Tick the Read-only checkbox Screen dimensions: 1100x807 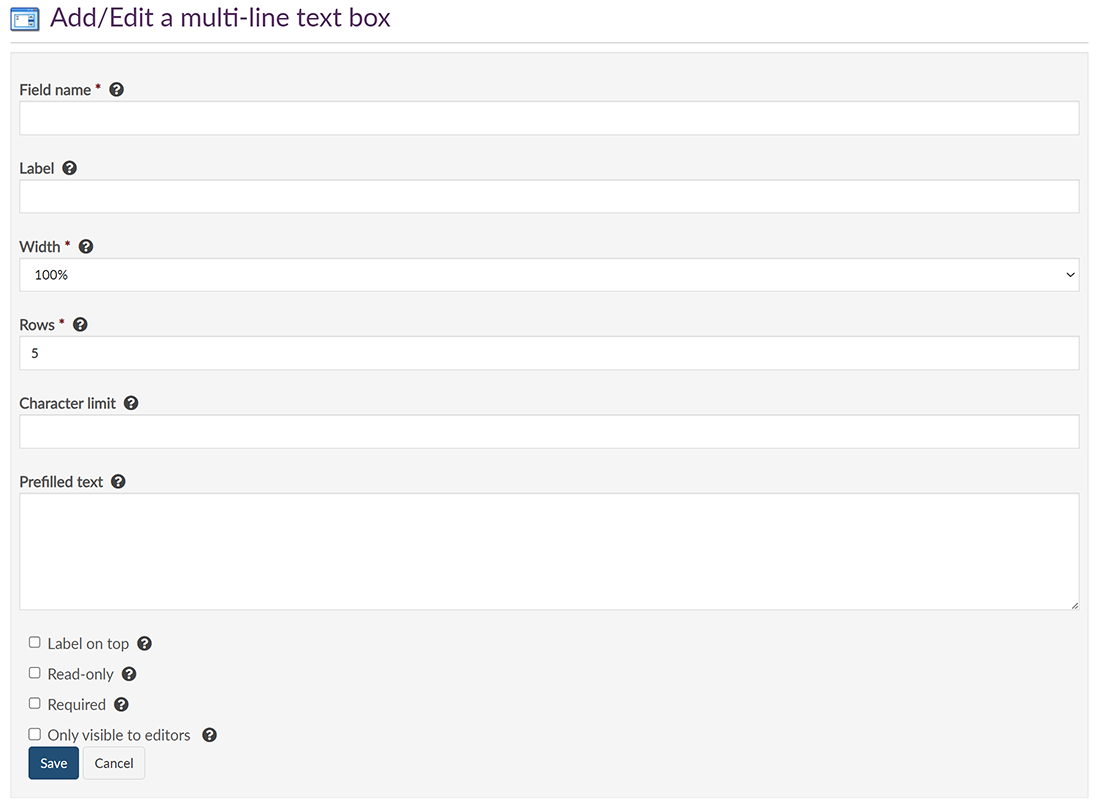pyautogui.click(x=35, y=673)
